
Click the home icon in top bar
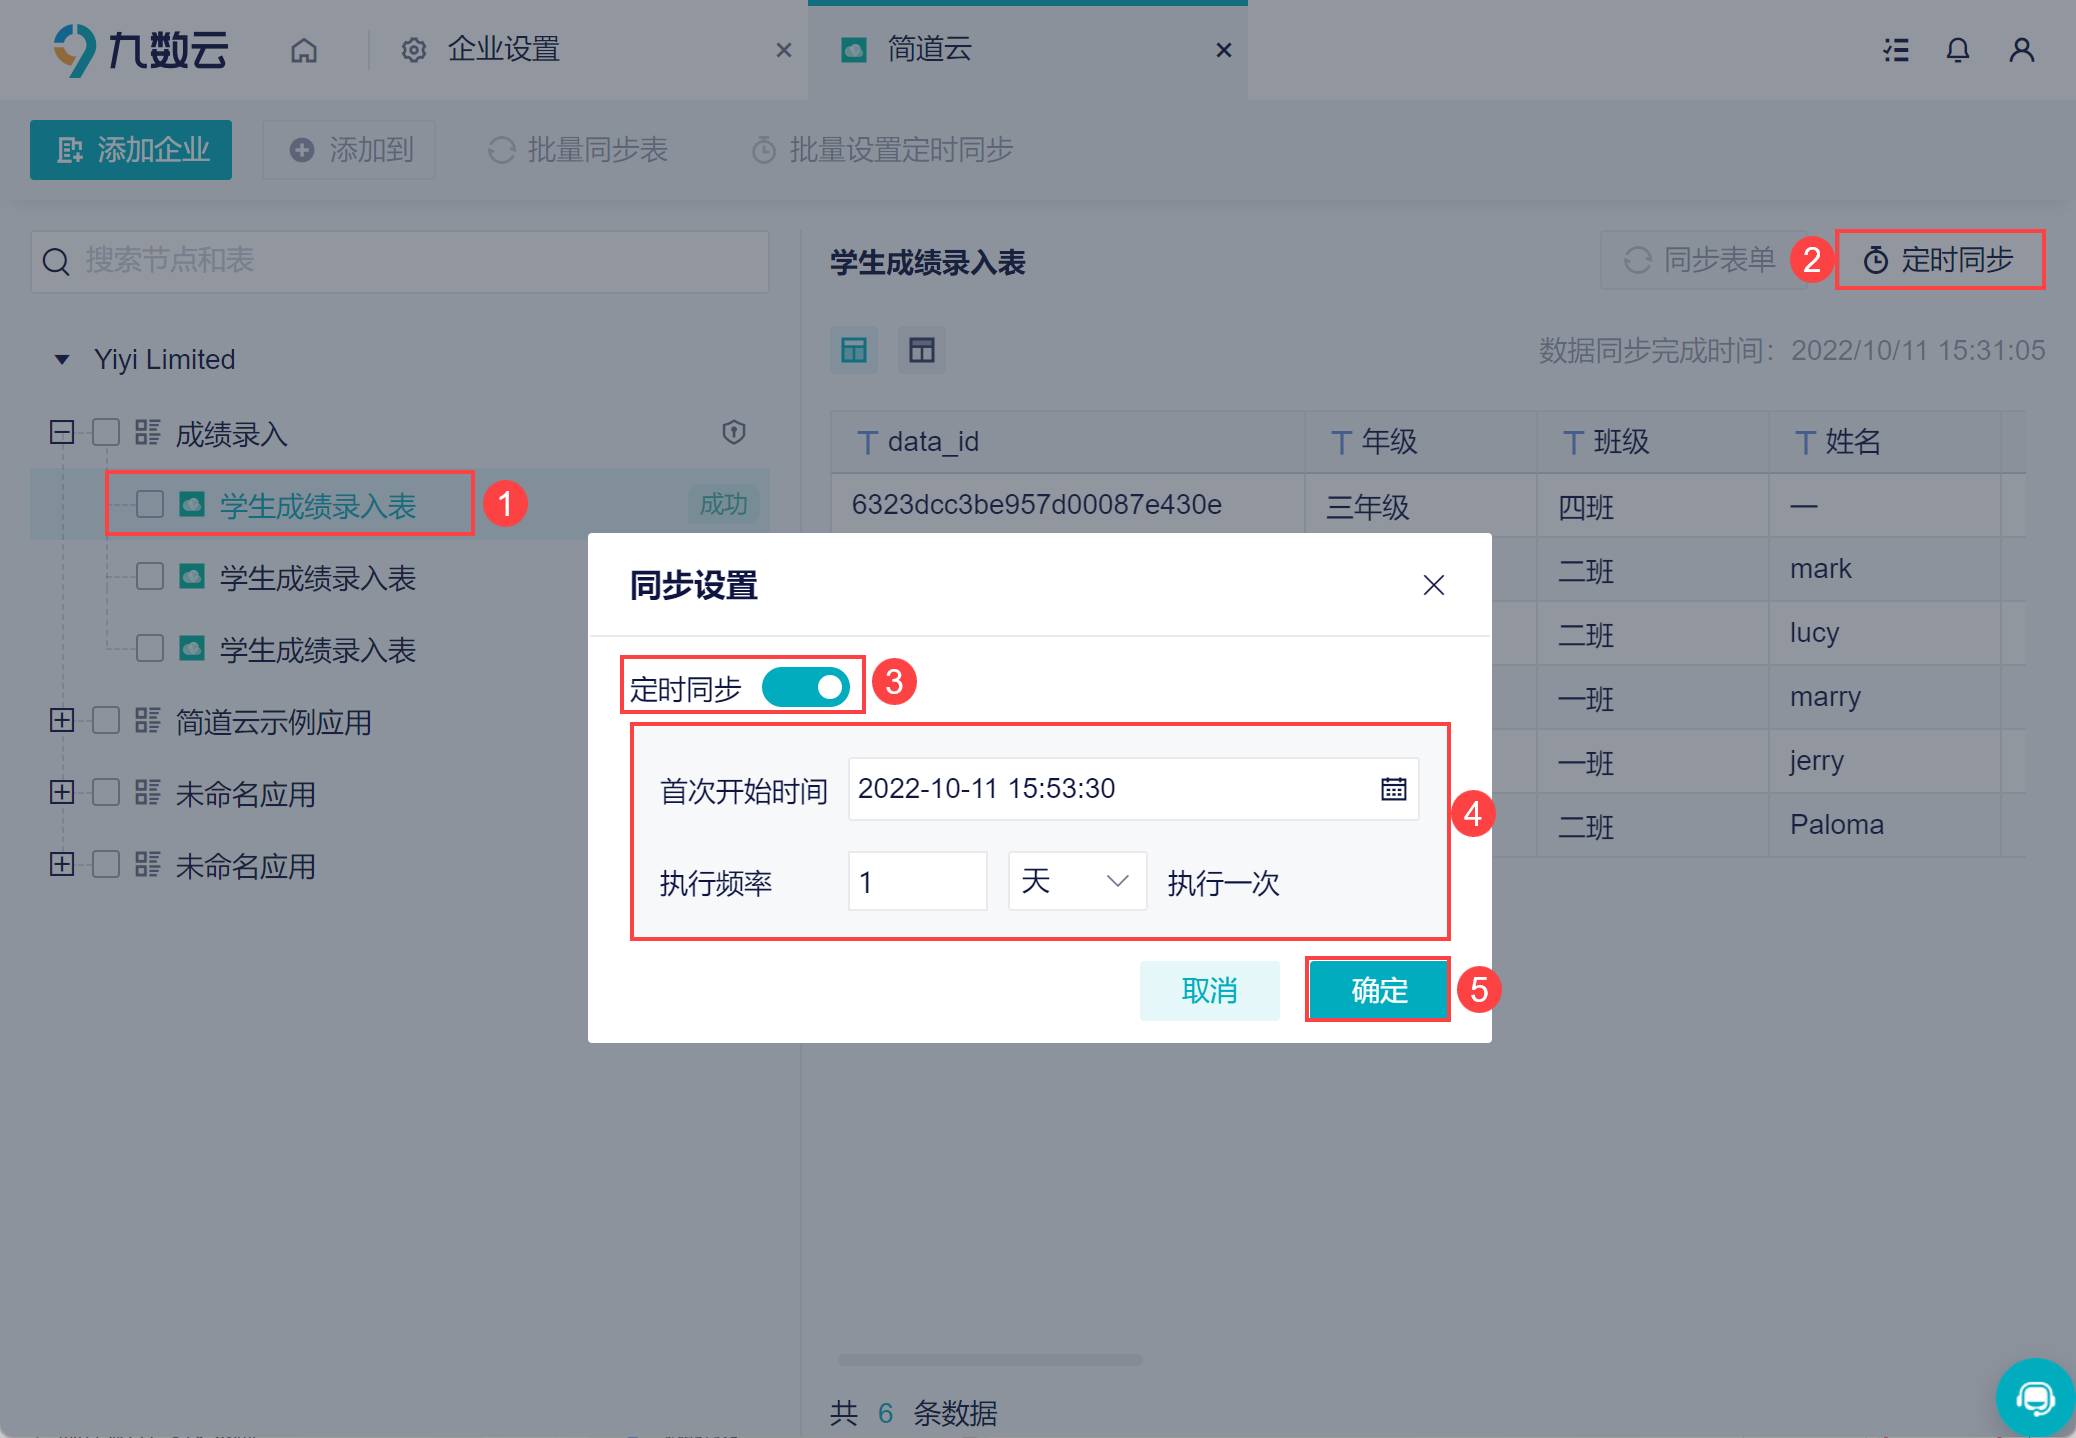[x=304, y=50]
